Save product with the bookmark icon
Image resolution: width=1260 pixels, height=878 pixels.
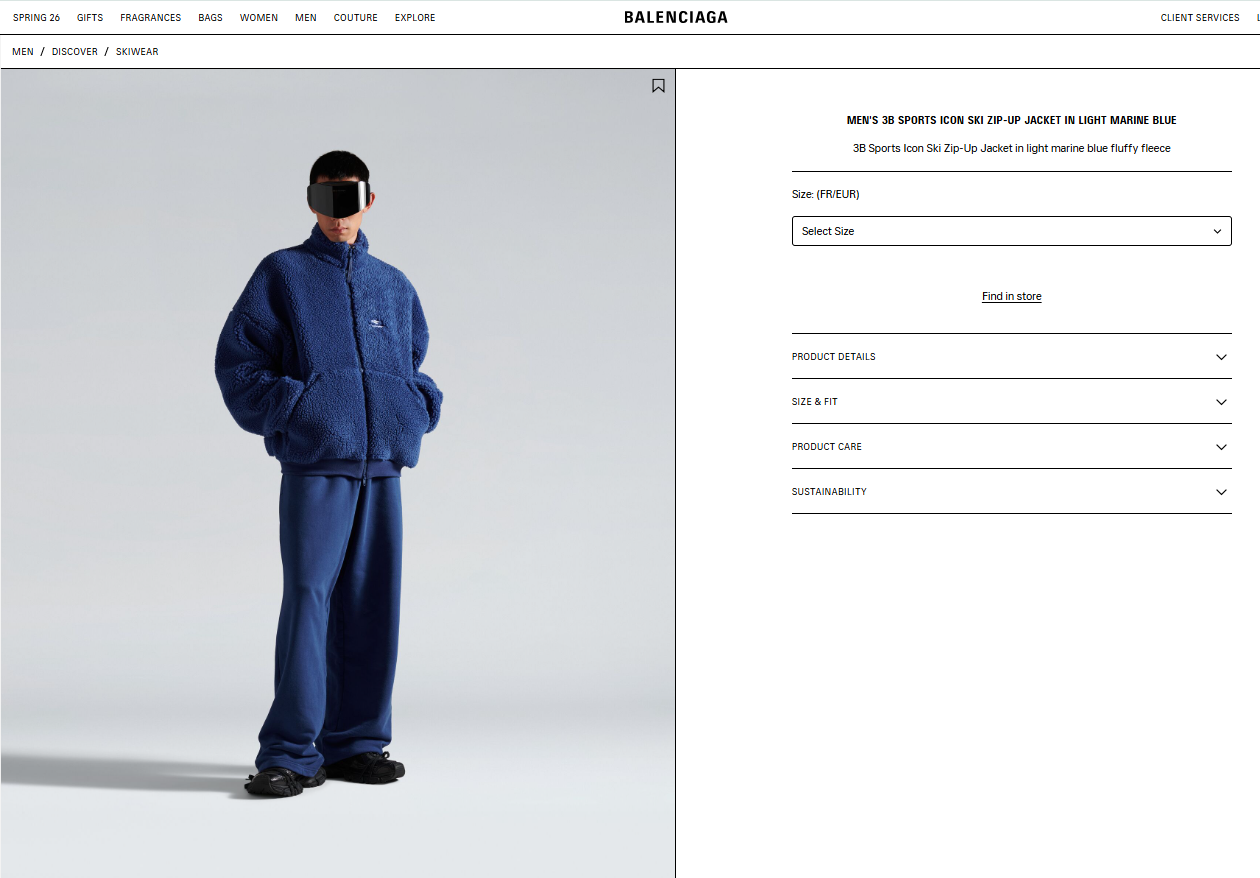658,86
